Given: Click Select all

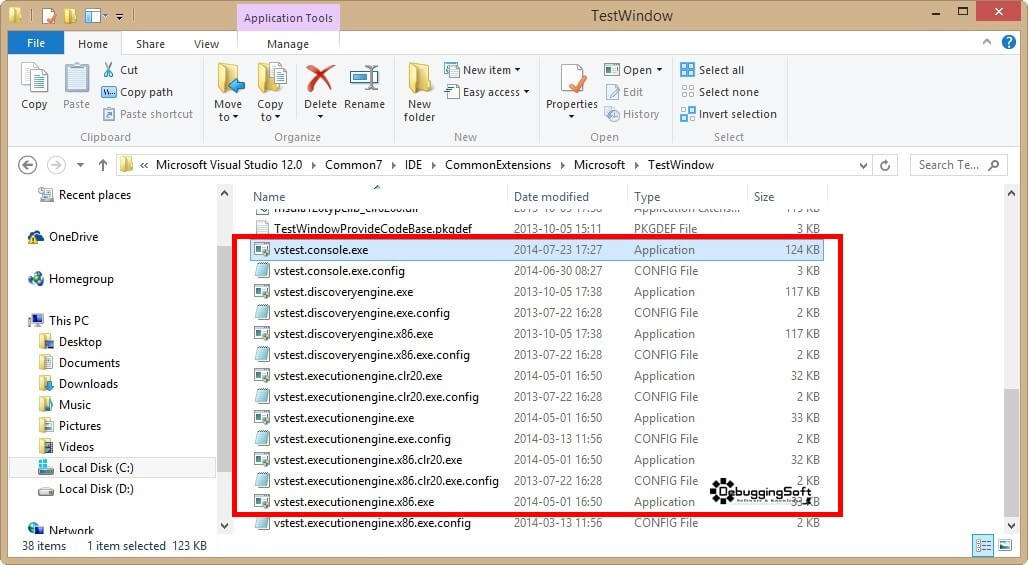Looking at the screenshot, I should click(712, 70).
